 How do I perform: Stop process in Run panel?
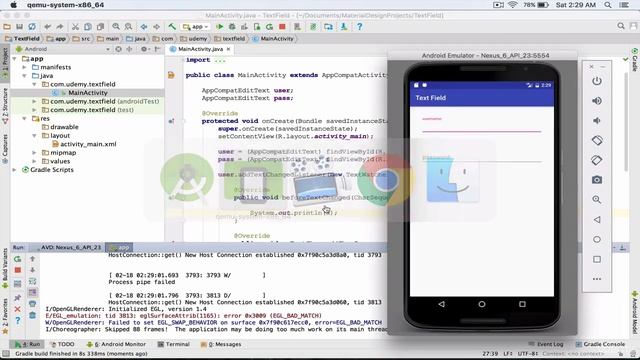(x=18, y=270)
